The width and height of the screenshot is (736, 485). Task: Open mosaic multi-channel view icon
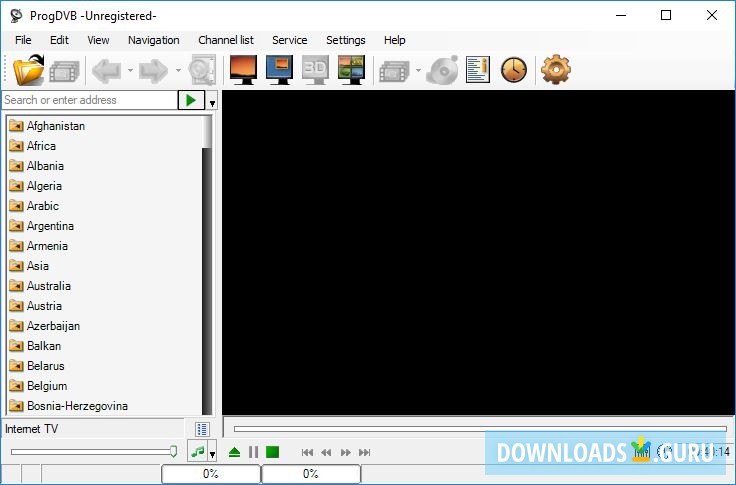(351, 70)
